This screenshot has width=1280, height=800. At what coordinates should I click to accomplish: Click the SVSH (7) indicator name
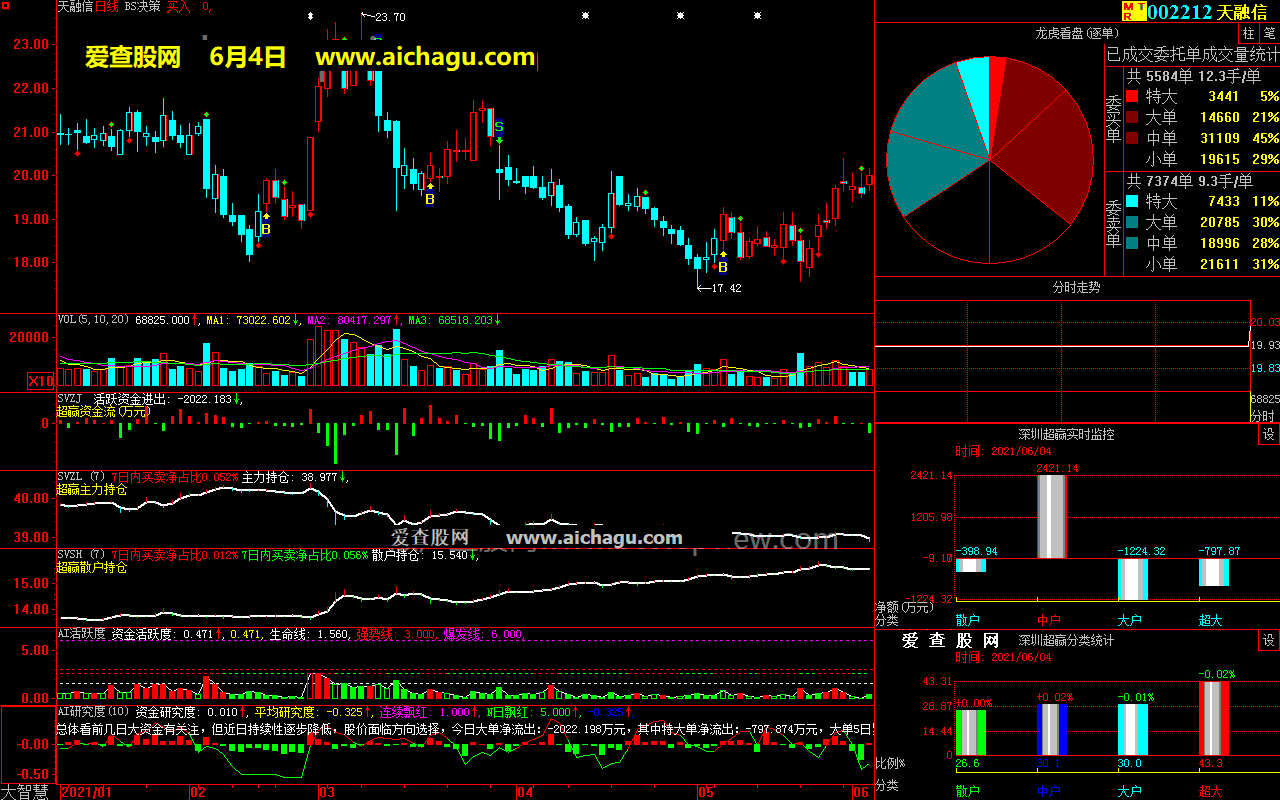tap(81, 554)
